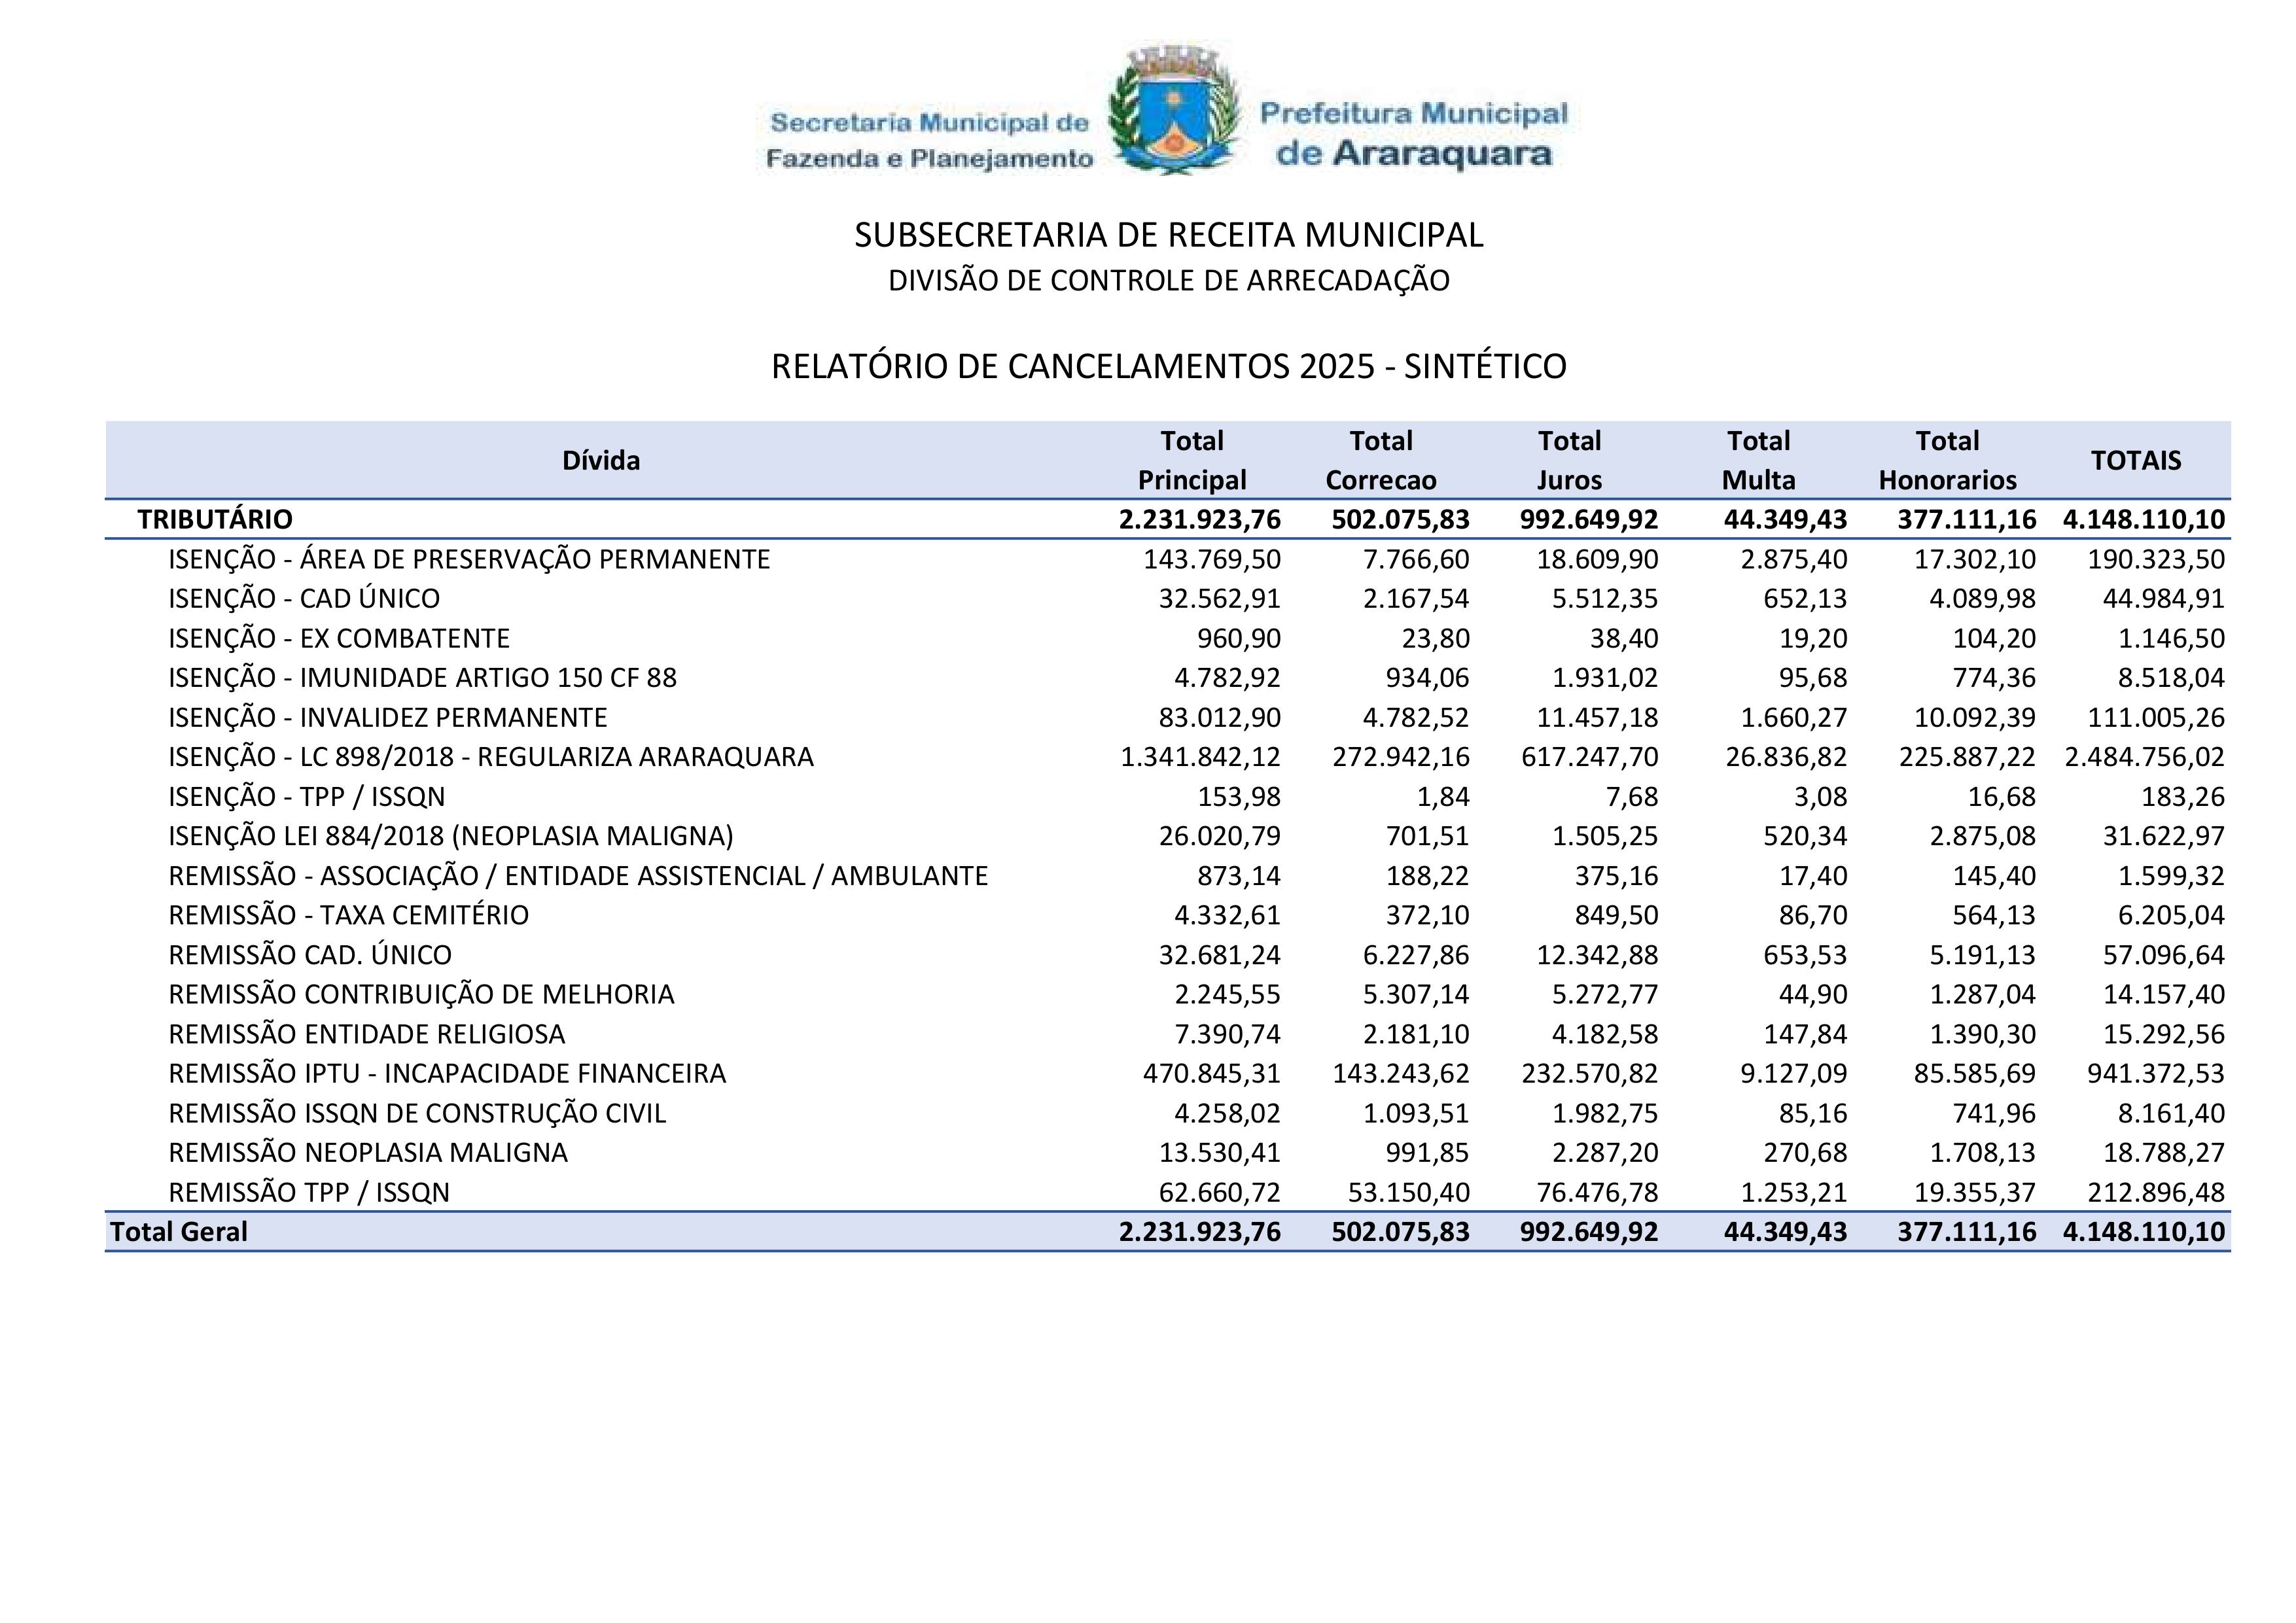2296x1623 pixels.
Task: Click the report title RELATÓRIO DE CANCELAMENTOS 2025
Action: pyautogui.click(x=1168, y=367)
